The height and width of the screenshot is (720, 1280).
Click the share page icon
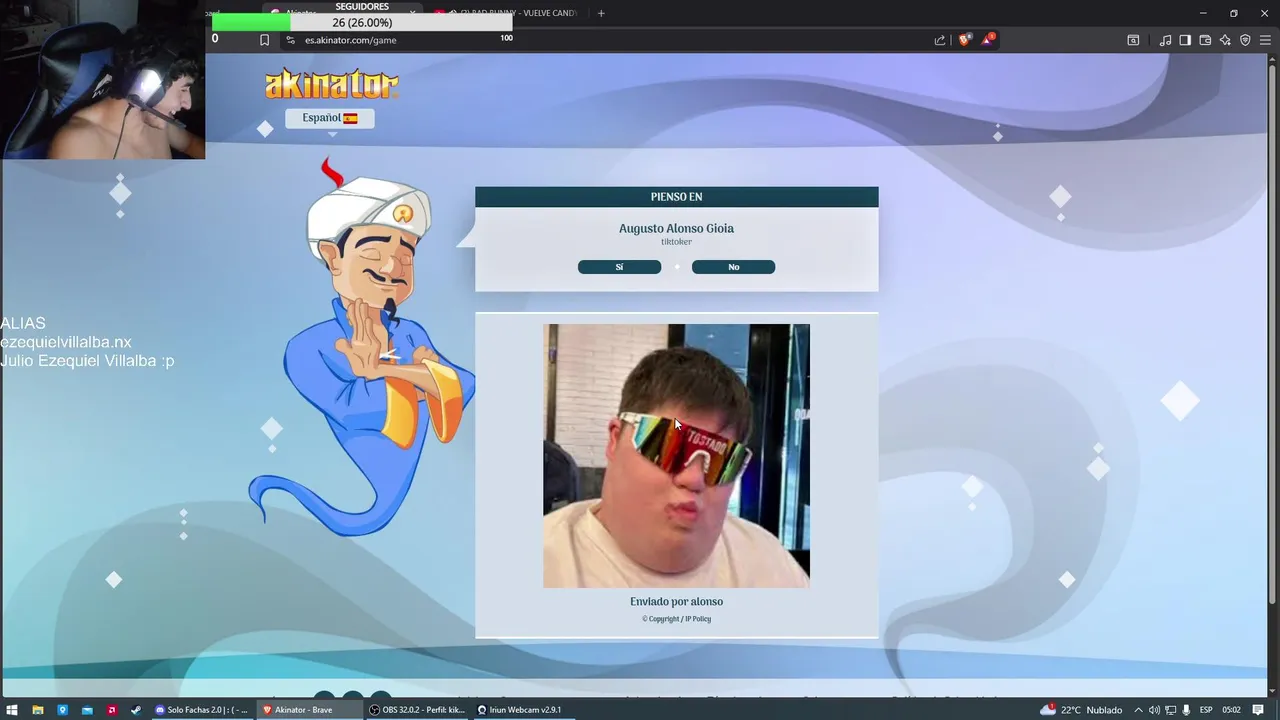click(940, 40)
